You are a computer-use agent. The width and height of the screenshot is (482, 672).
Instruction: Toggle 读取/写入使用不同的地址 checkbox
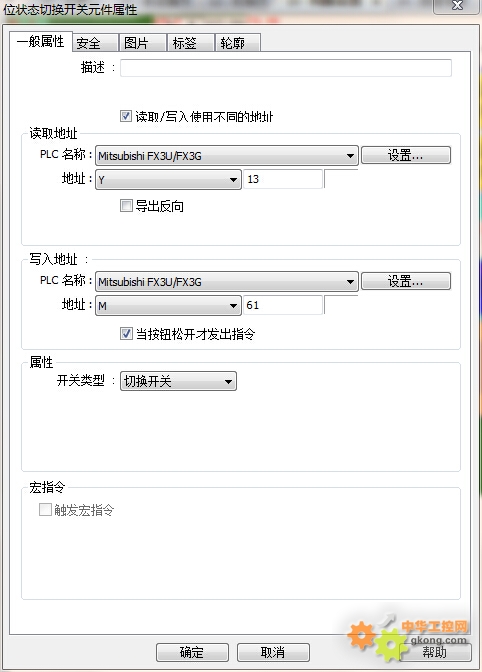pyautogui.click(x=126, y=116)
